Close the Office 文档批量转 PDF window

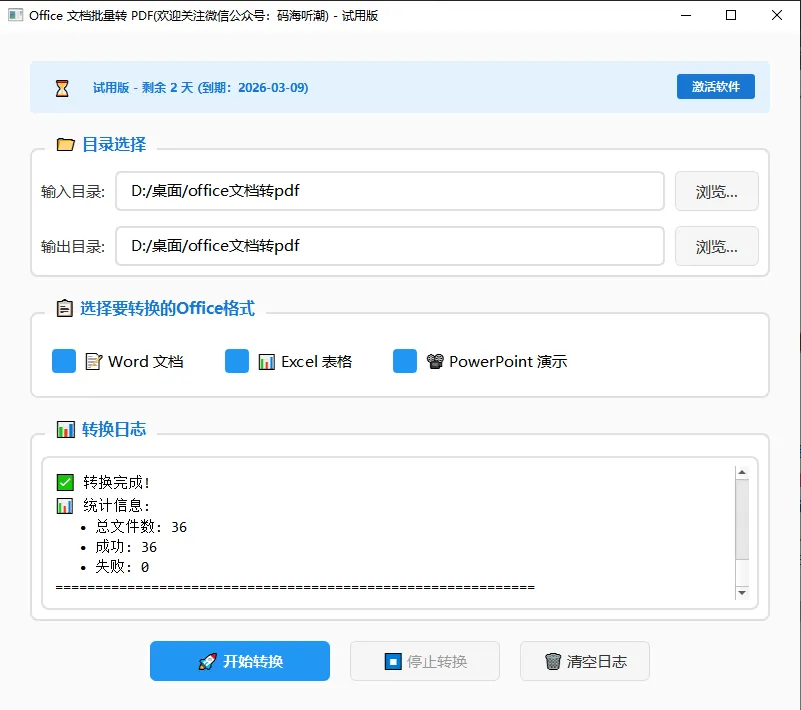coord(777,15)
